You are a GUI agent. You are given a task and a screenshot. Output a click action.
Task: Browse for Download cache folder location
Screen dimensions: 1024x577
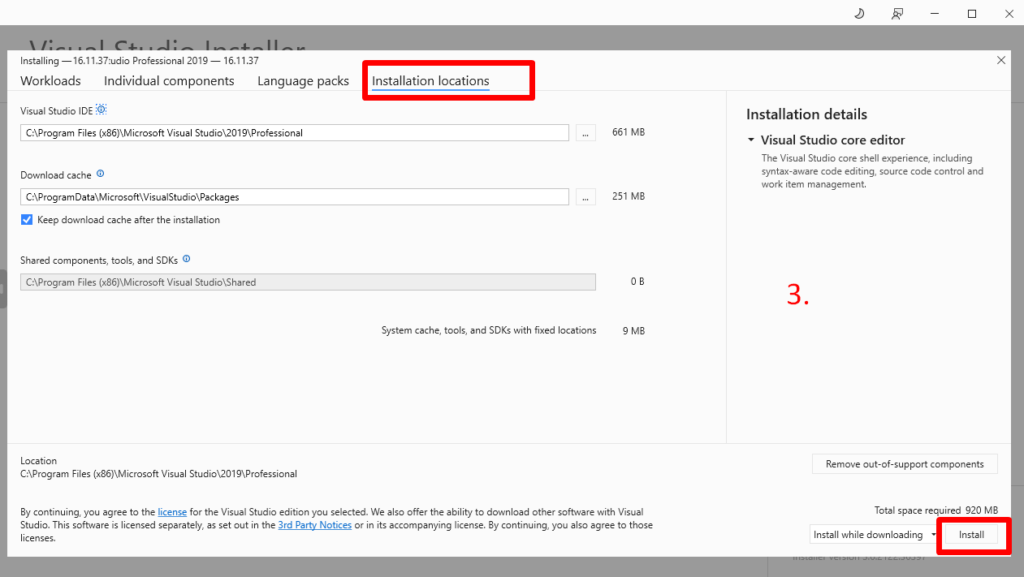pos(586,197)
